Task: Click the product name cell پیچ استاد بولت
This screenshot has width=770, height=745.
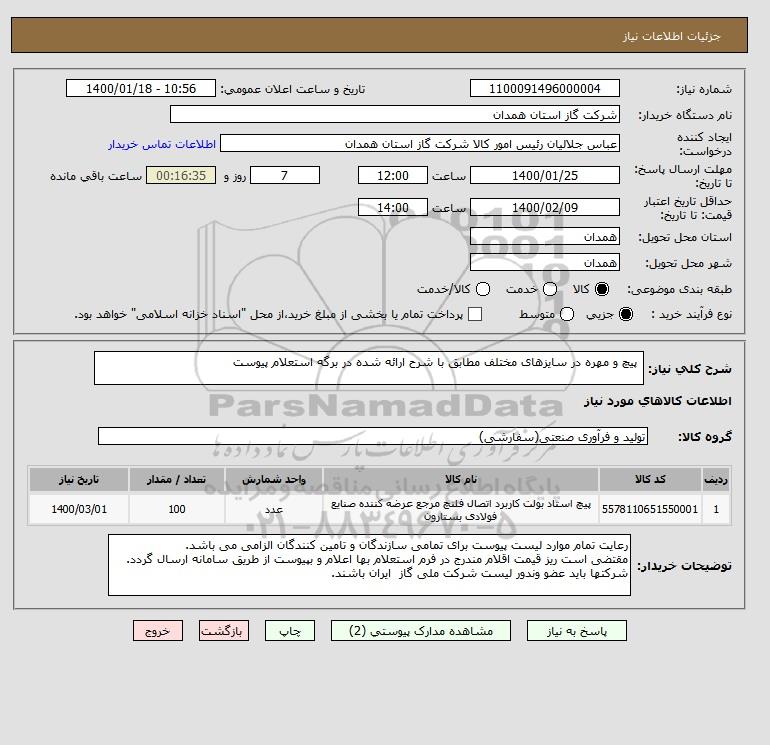Action: (461, 510)
